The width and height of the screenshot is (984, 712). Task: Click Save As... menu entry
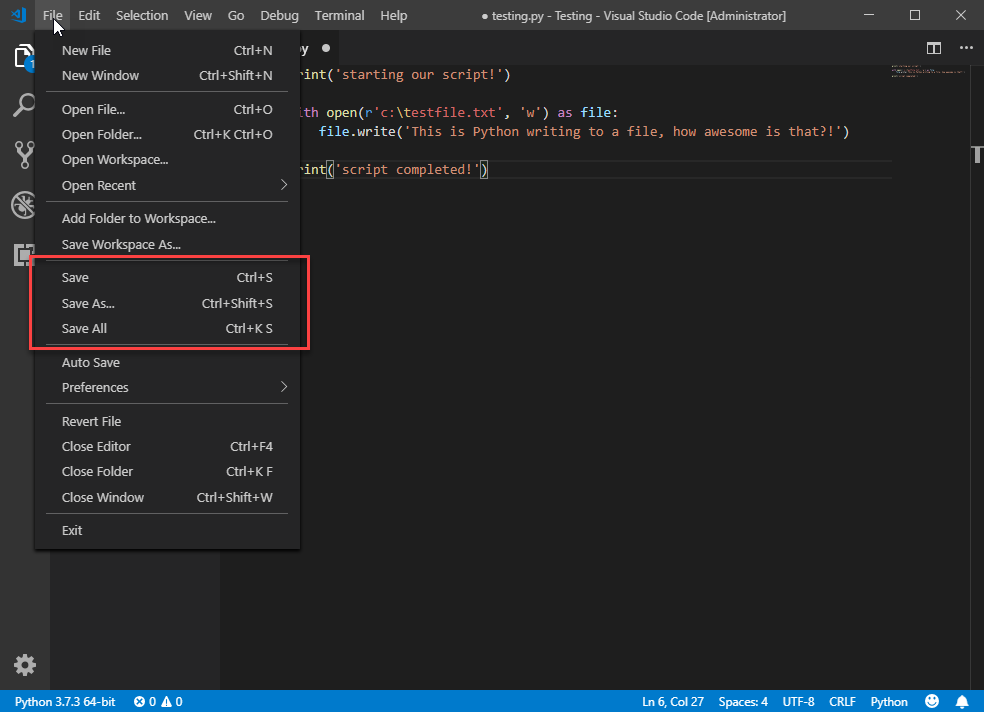click(167, 304)
